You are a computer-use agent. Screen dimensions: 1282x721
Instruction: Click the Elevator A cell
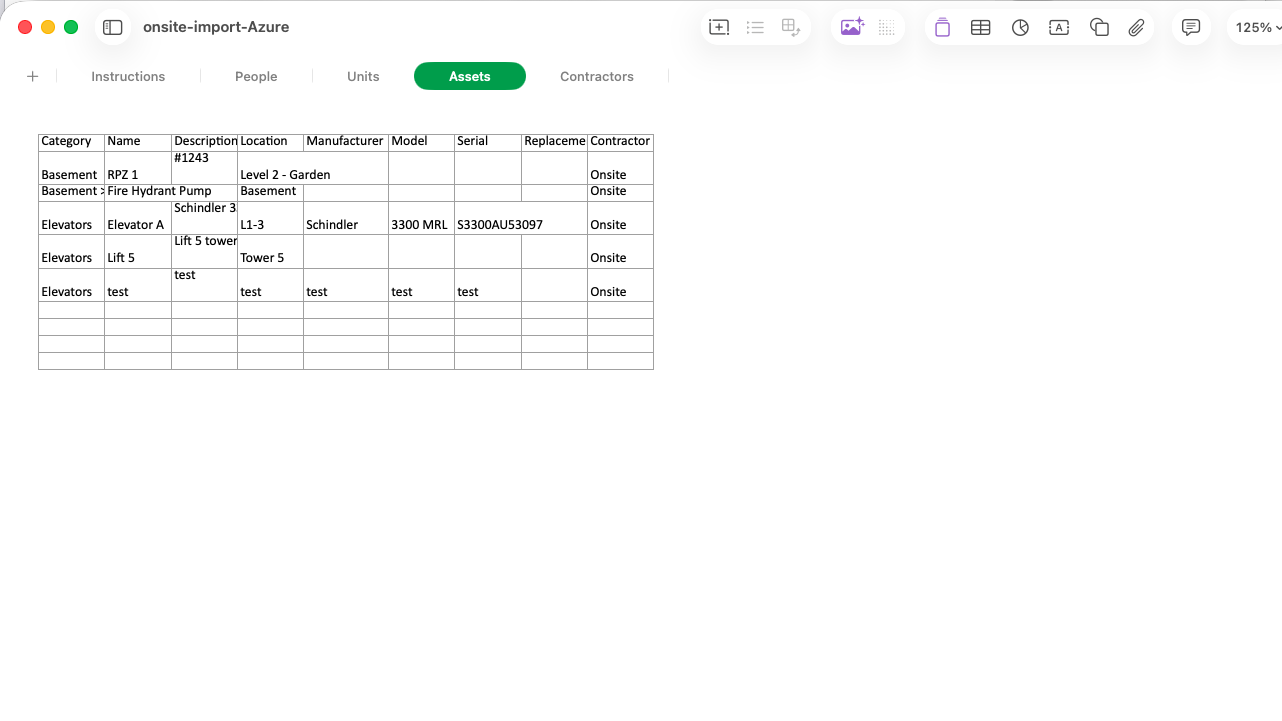pyautogui.click(x=138, y=218)
